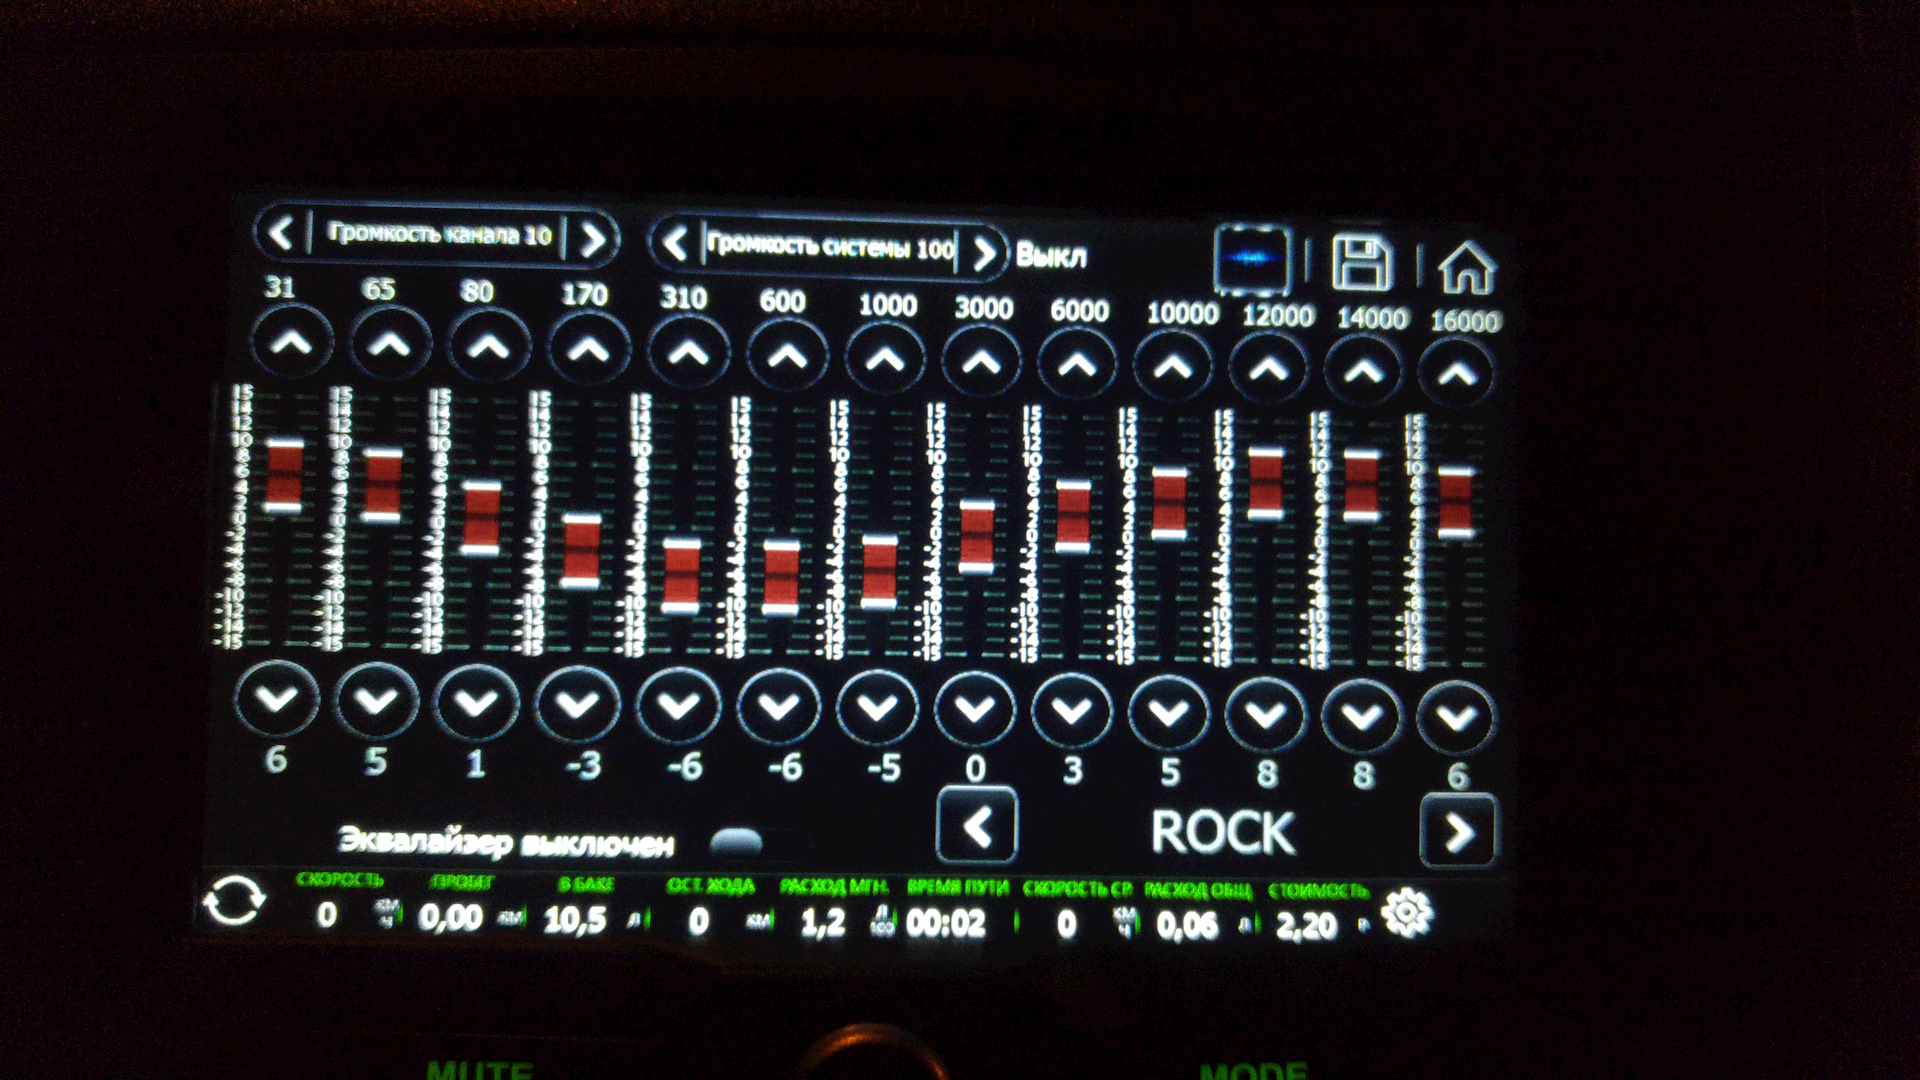Raise the 1000 Hz band with up arrow
Screen dimensions: 1920x1080
pyautogui.click(x=885, y=359)
